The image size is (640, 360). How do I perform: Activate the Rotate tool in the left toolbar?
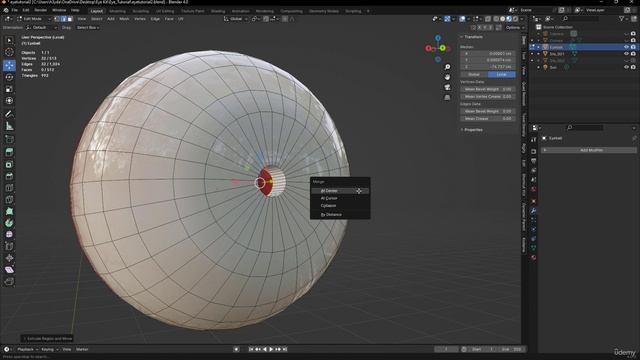[x=9, y=77]
